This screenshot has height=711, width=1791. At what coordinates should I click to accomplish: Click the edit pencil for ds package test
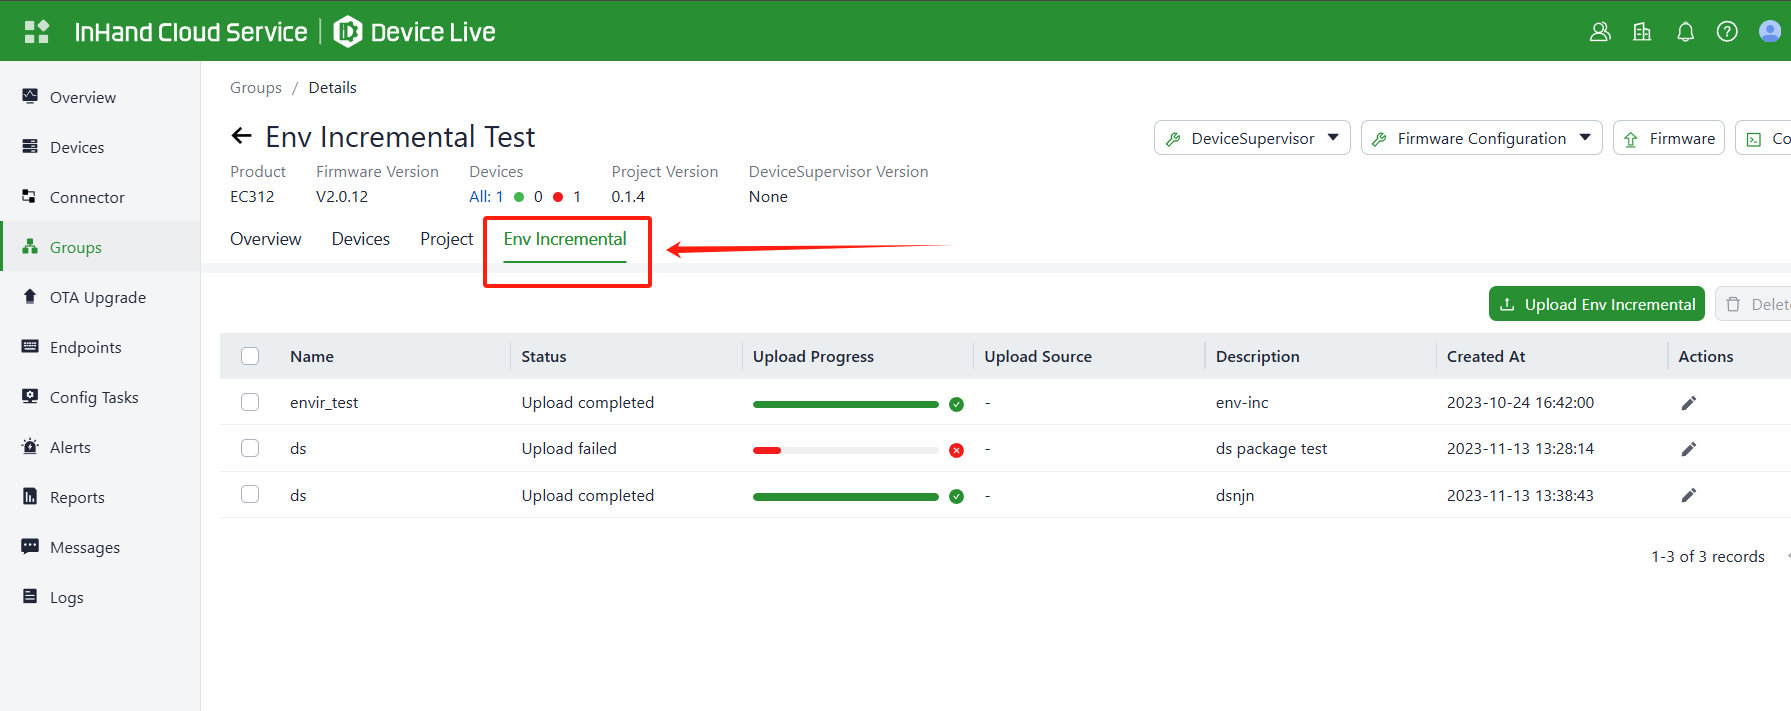[1688, 449]
